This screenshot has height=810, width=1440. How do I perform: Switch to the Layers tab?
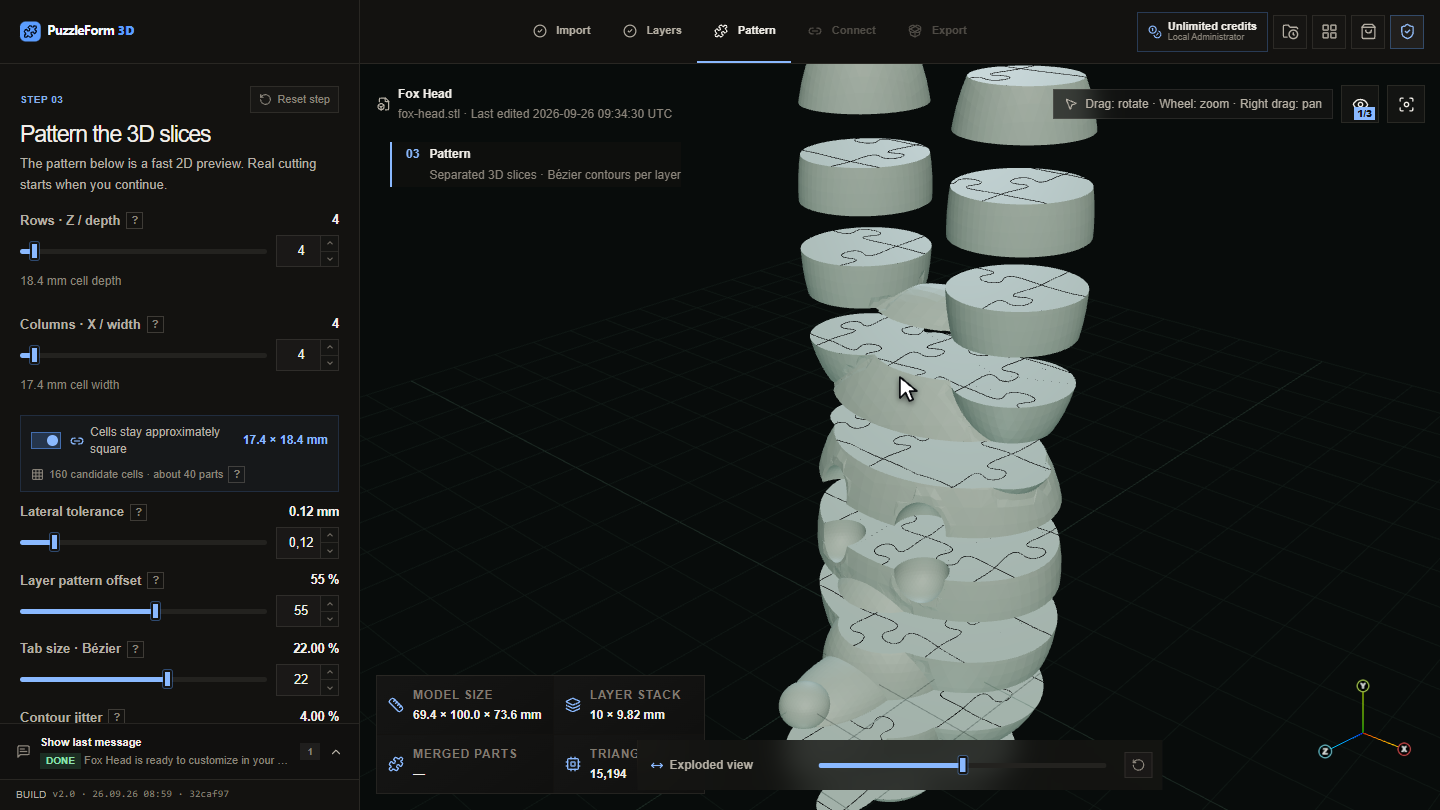(x=652, y=31)
